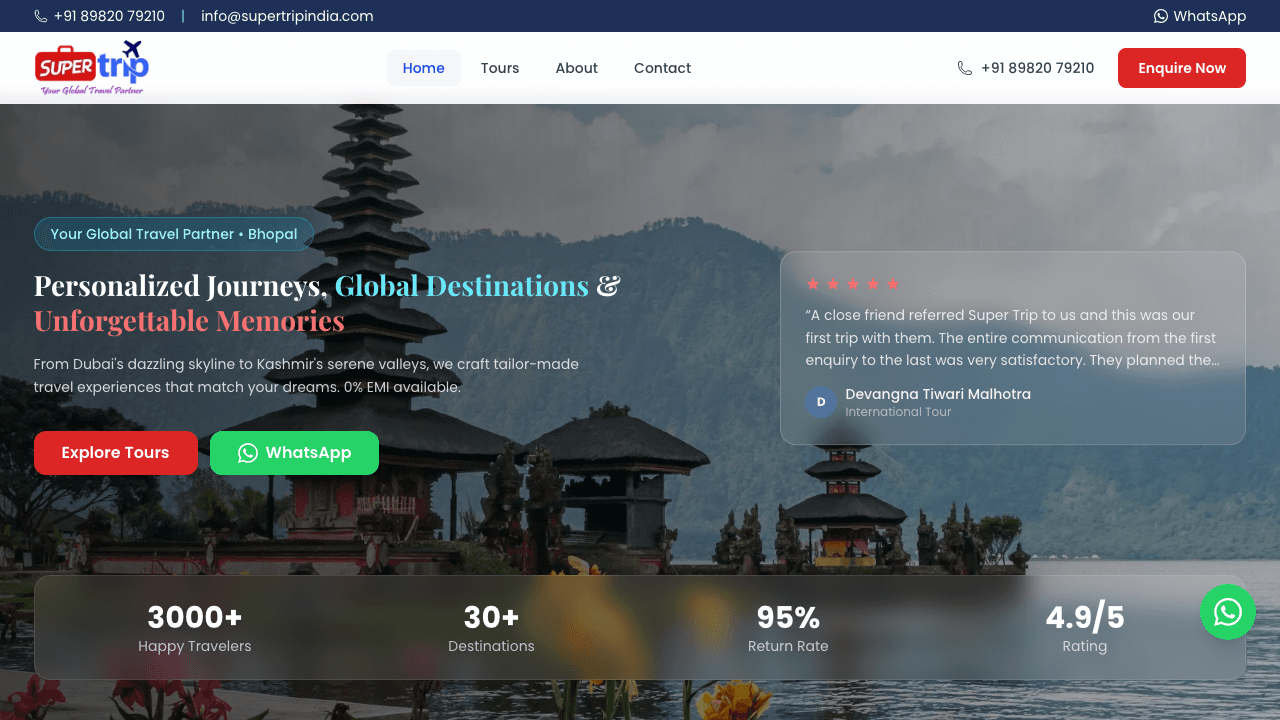Screen dimensions: 1280x720
Task: Click the info@supertripindia.com email link
Action: tap(287, 16)
